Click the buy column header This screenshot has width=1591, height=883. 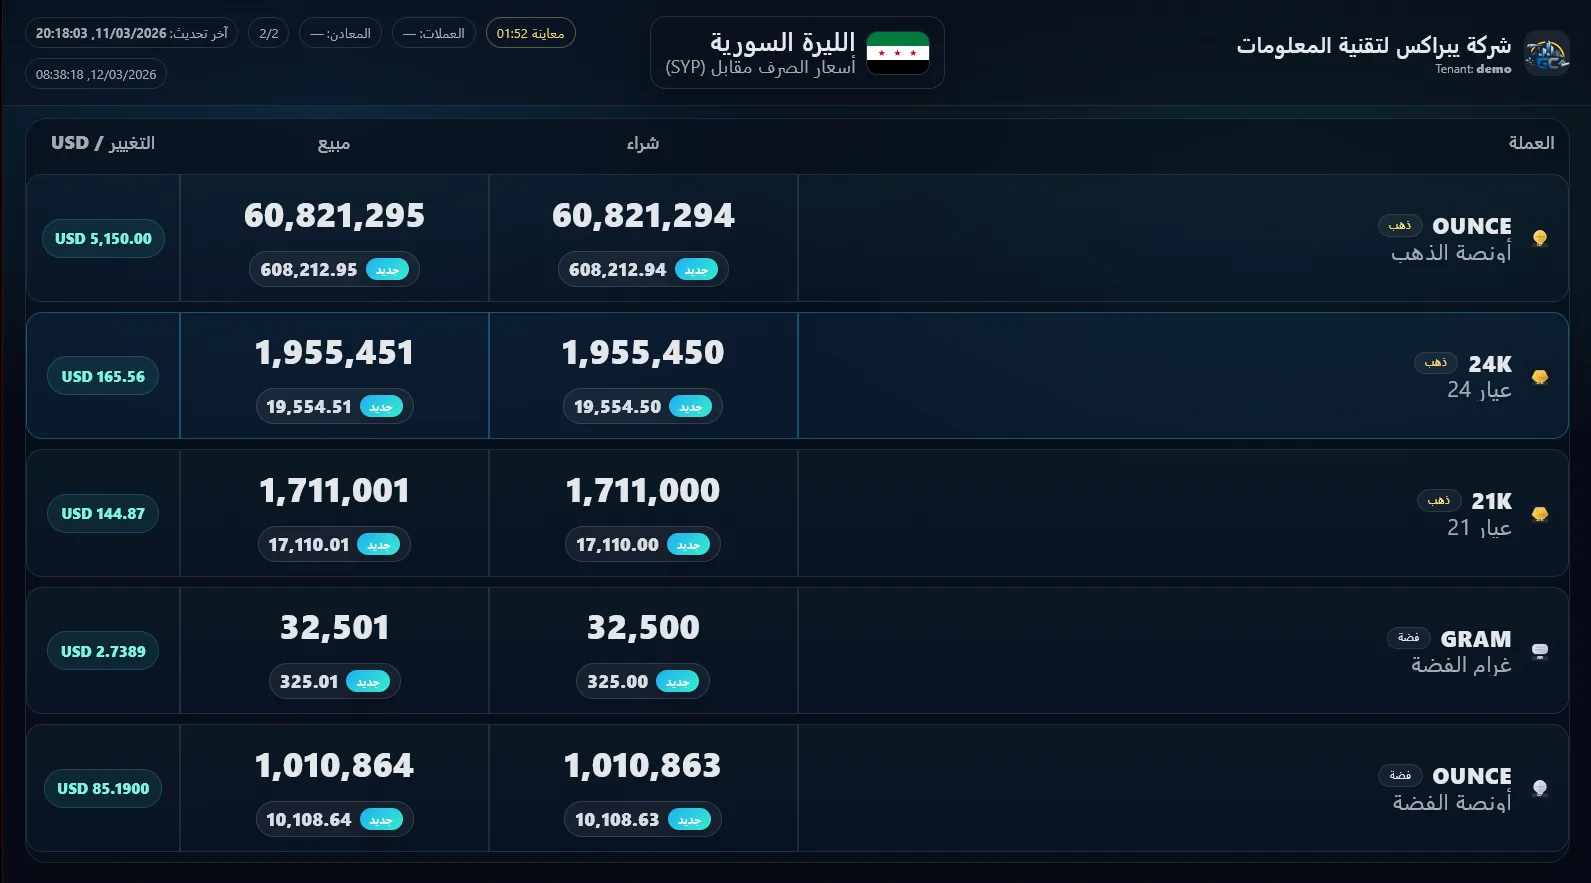click(642, 144)
